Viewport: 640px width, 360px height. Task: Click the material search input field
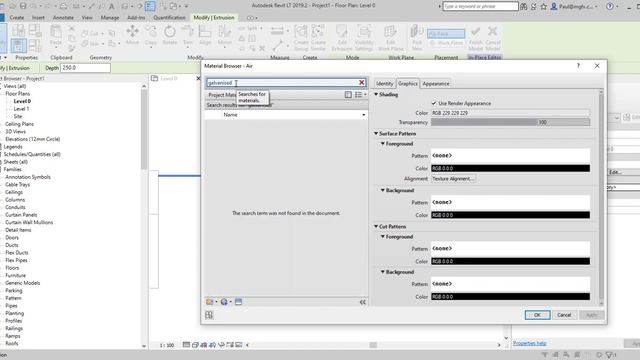pyautogui.click(x=282, y=82)
